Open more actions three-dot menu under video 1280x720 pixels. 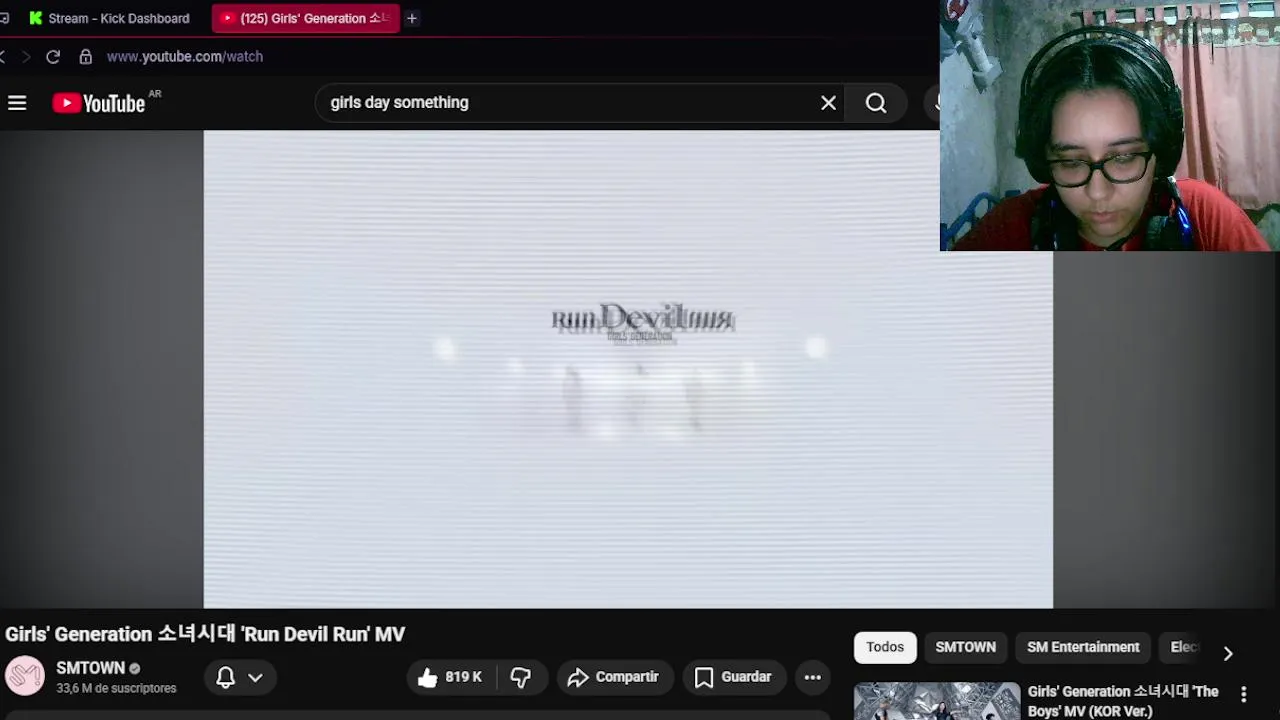(813, 677)
